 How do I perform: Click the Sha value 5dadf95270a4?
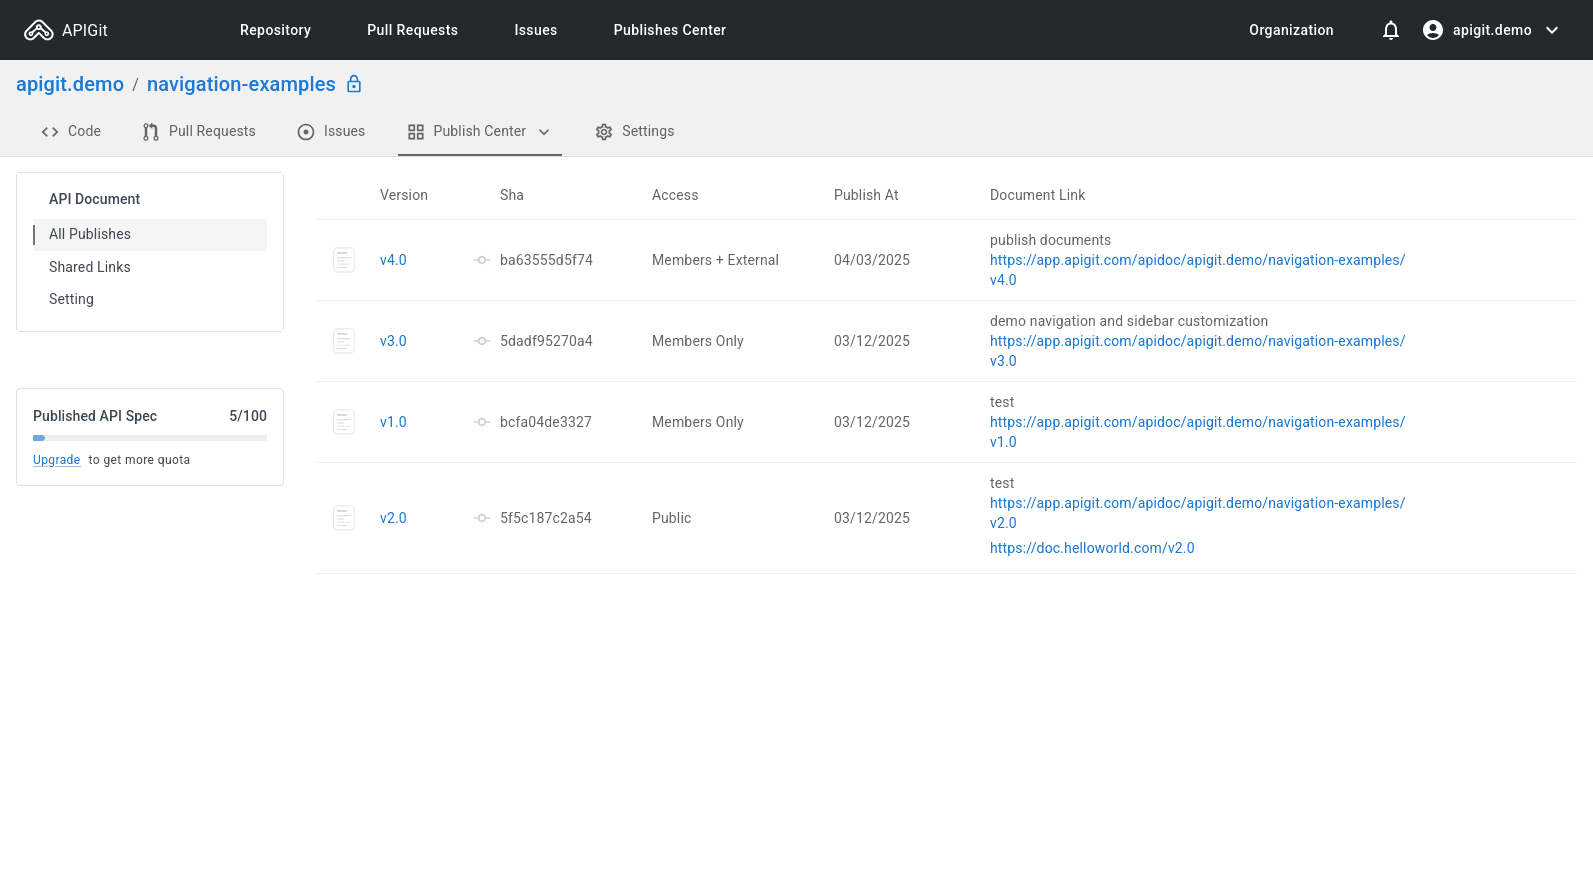[x=546, y=341]
